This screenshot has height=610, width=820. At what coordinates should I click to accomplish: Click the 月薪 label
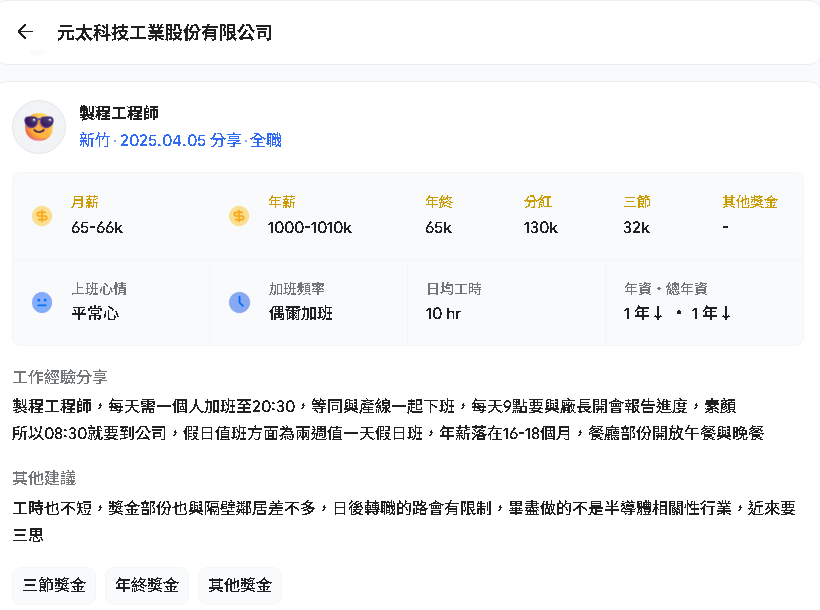point(85,202)
